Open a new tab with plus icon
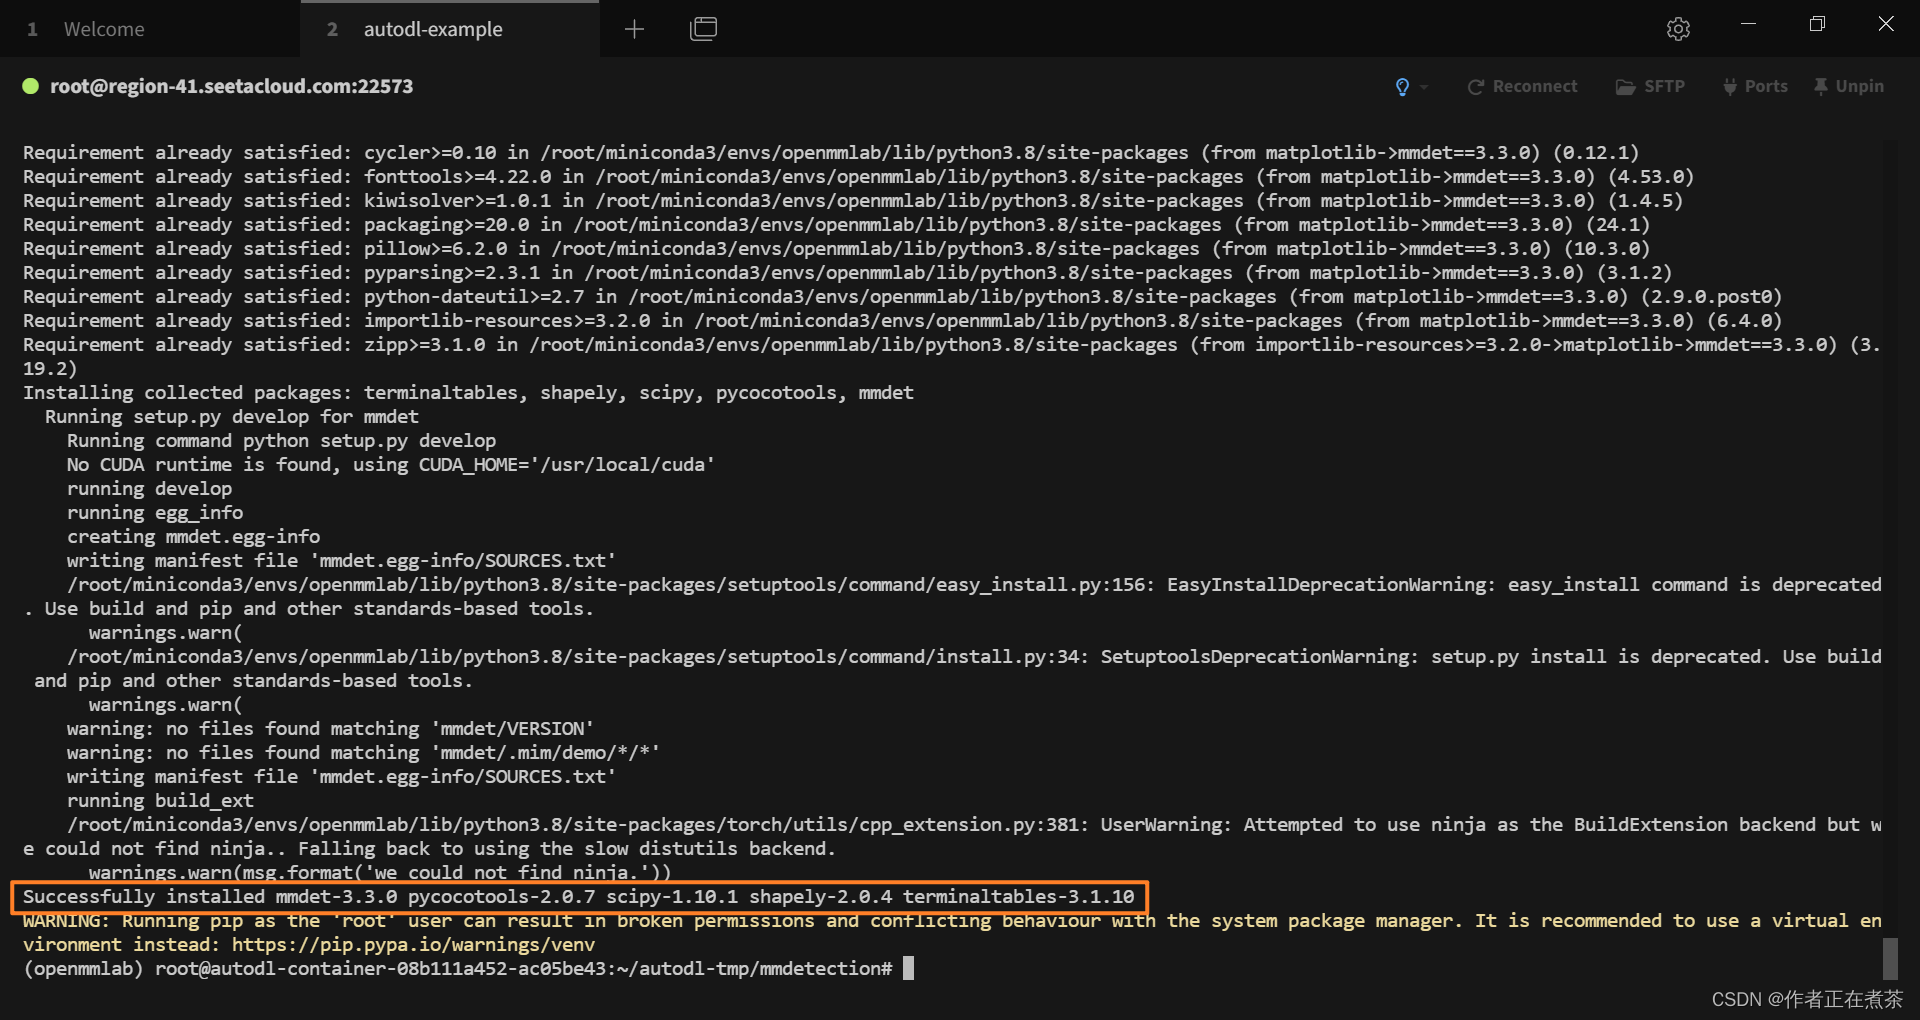The width and height of the screenshot is (1920, 1020). (x=634, y=29)
